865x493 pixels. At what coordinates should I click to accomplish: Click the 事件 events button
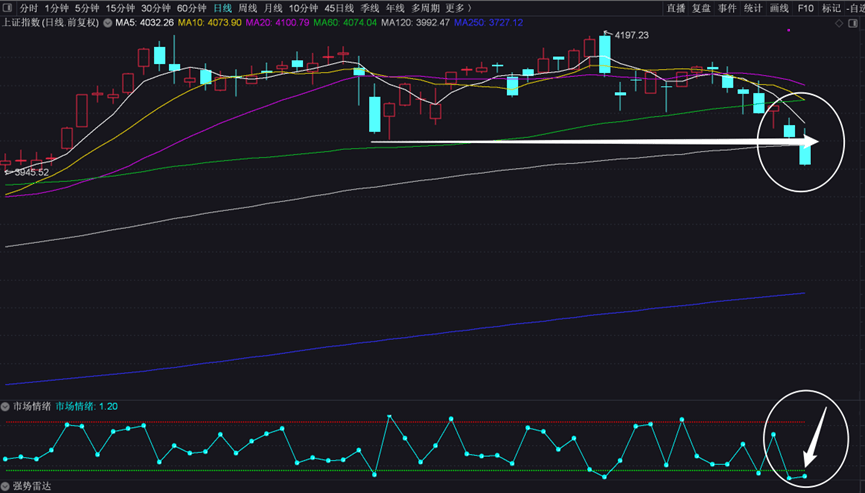tap(727, 8)
